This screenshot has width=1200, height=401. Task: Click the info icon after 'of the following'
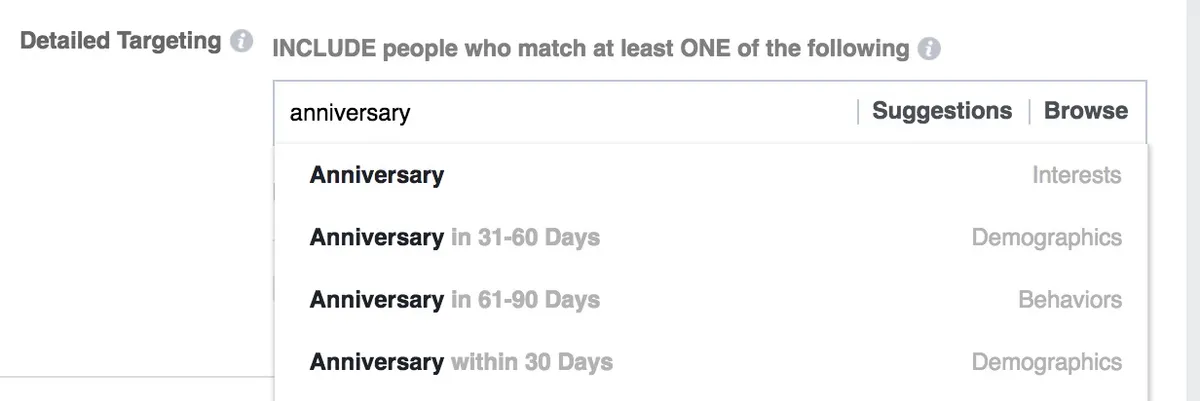(x=930, y=49)
